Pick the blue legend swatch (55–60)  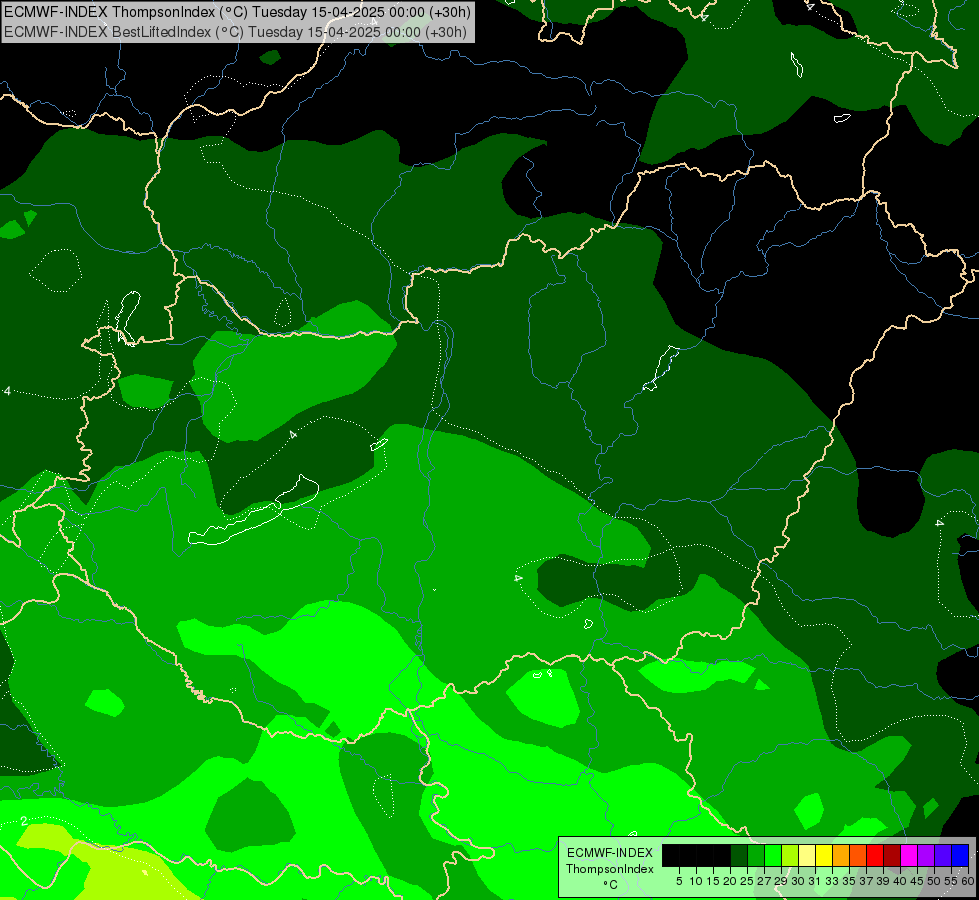(x=959, y=855)
